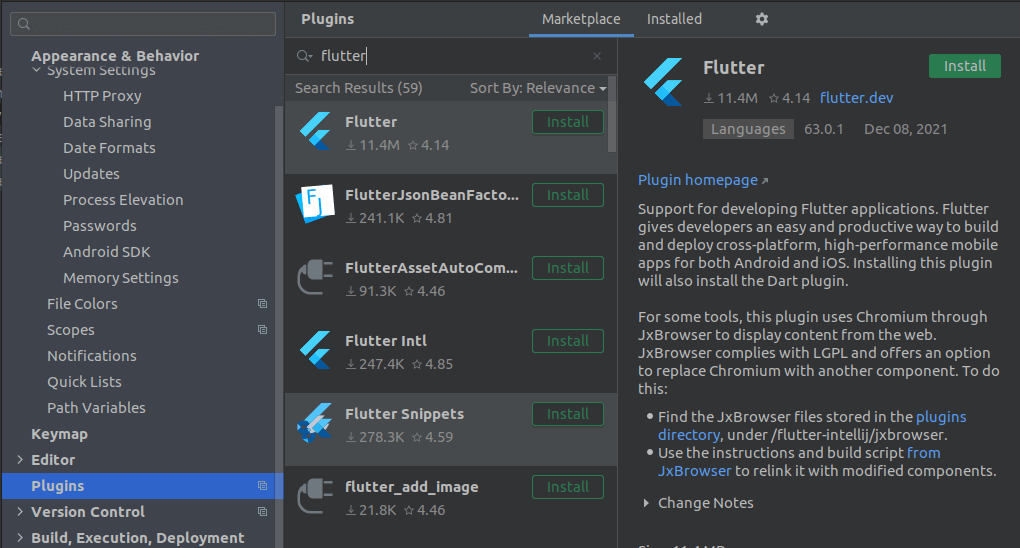Click the flutter_add_image plug icon
The image size is (1020, 548).
pyautogui.click(x=315, y=497)
